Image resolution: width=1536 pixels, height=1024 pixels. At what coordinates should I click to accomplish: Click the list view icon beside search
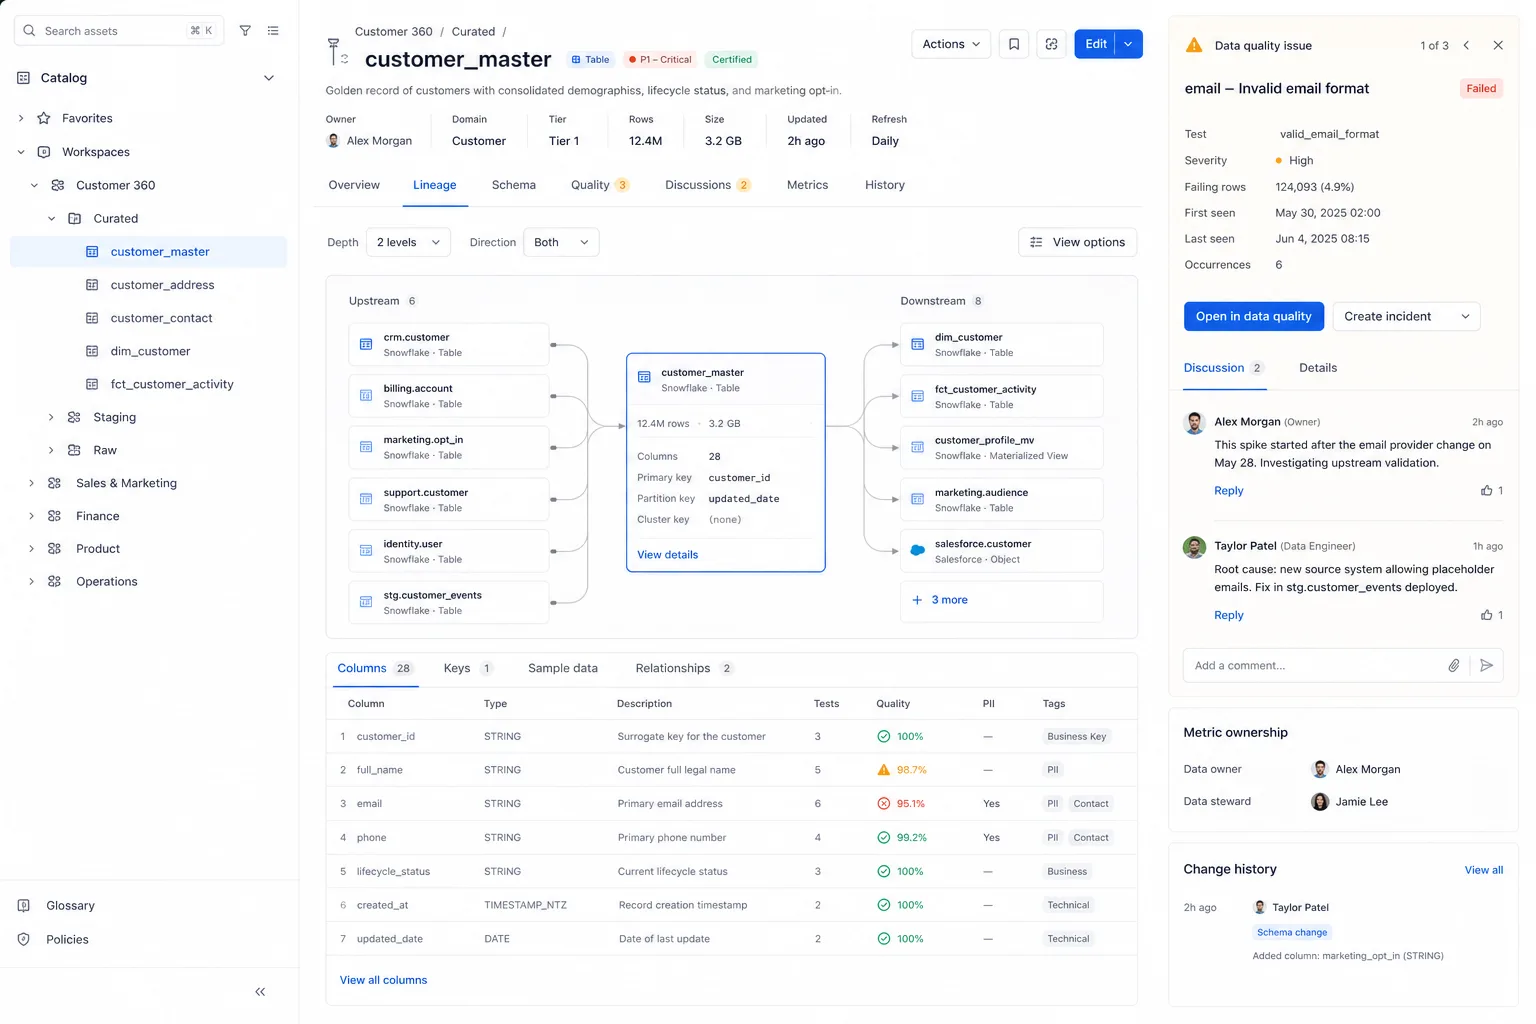click(273, 31)
